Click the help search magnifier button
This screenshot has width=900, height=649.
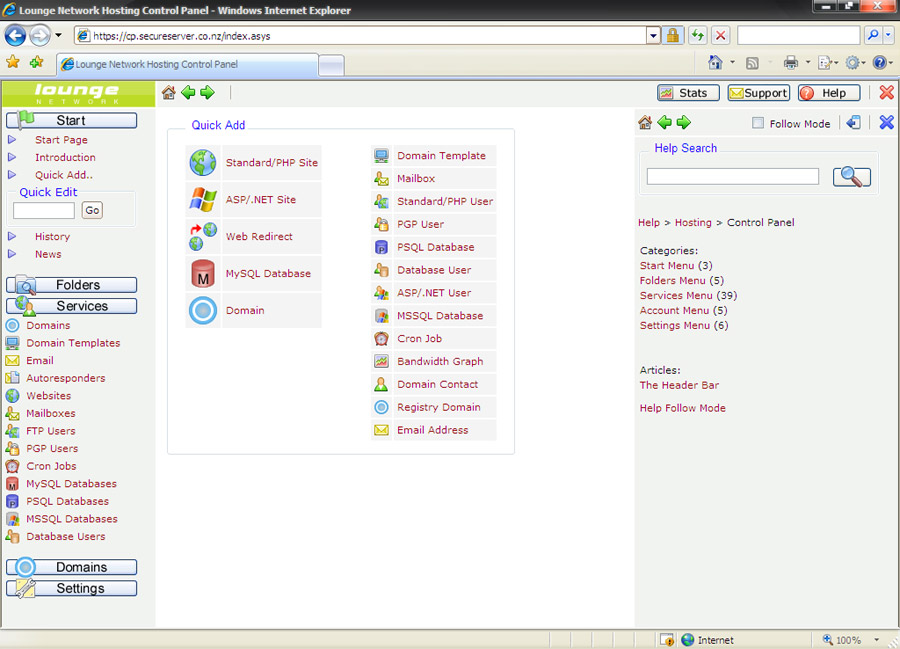coord(851,177)
